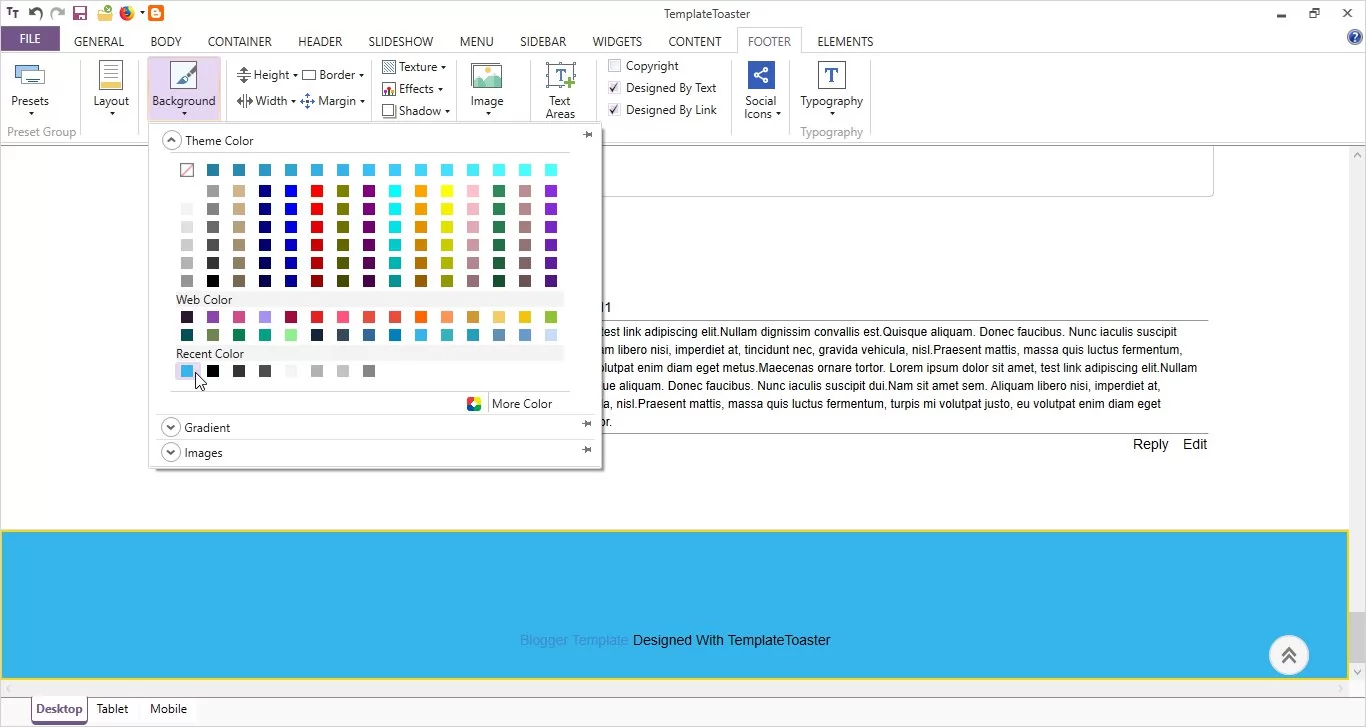Switch to Tablet view

pos(112,709)
